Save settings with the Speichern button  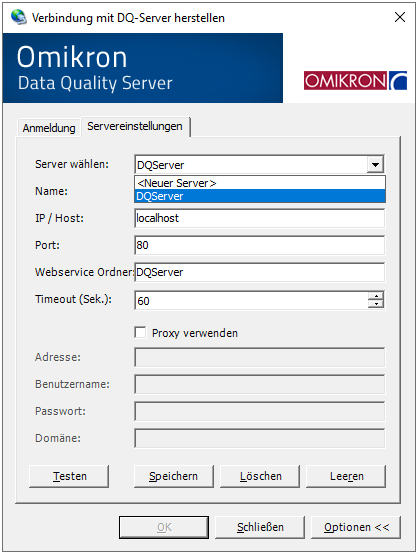tap(174, 476)
